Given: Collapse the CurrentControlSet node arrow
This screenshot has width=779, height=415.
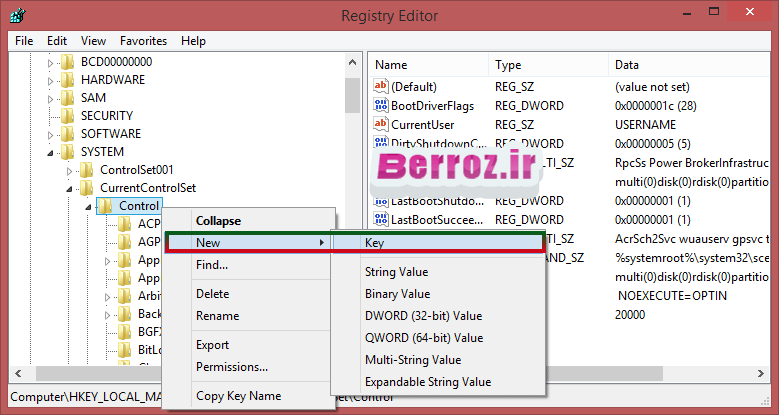Looking at the screenshot, I should [70, 188].
